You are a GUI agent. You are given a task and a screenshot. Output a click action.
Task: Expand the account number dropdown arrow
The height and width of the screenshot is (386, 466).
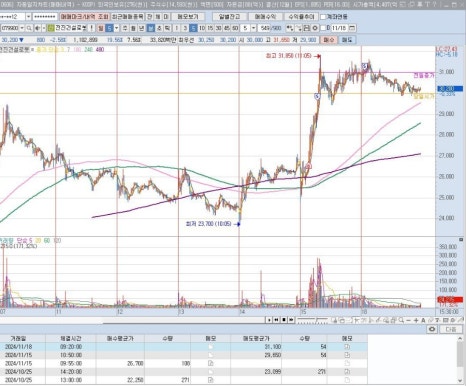click(28, 17)
